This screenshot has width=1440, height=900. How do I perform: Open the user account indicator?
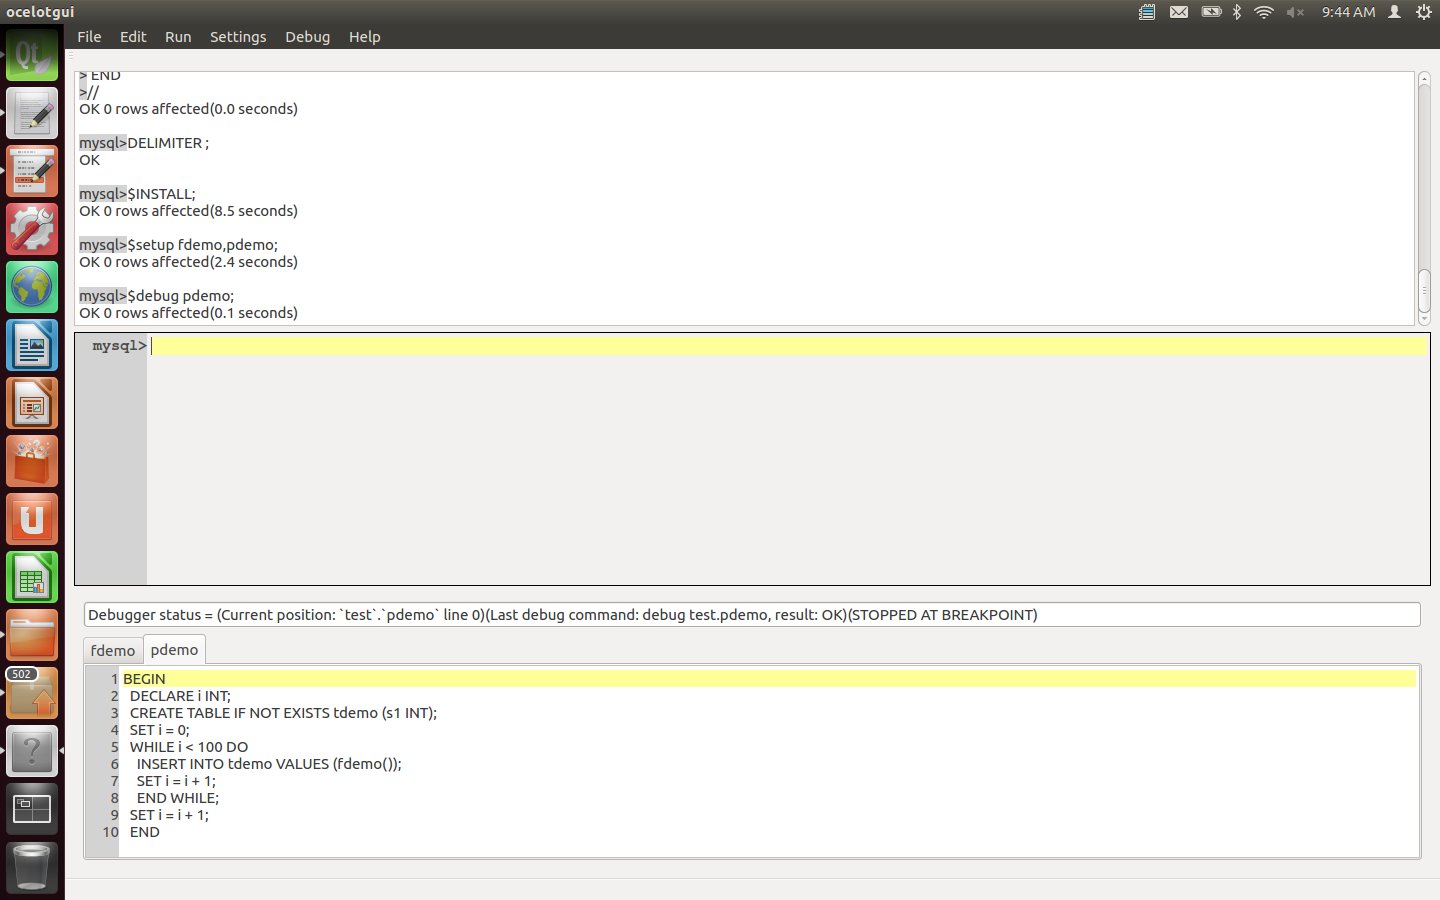[x=1394, y=12]
